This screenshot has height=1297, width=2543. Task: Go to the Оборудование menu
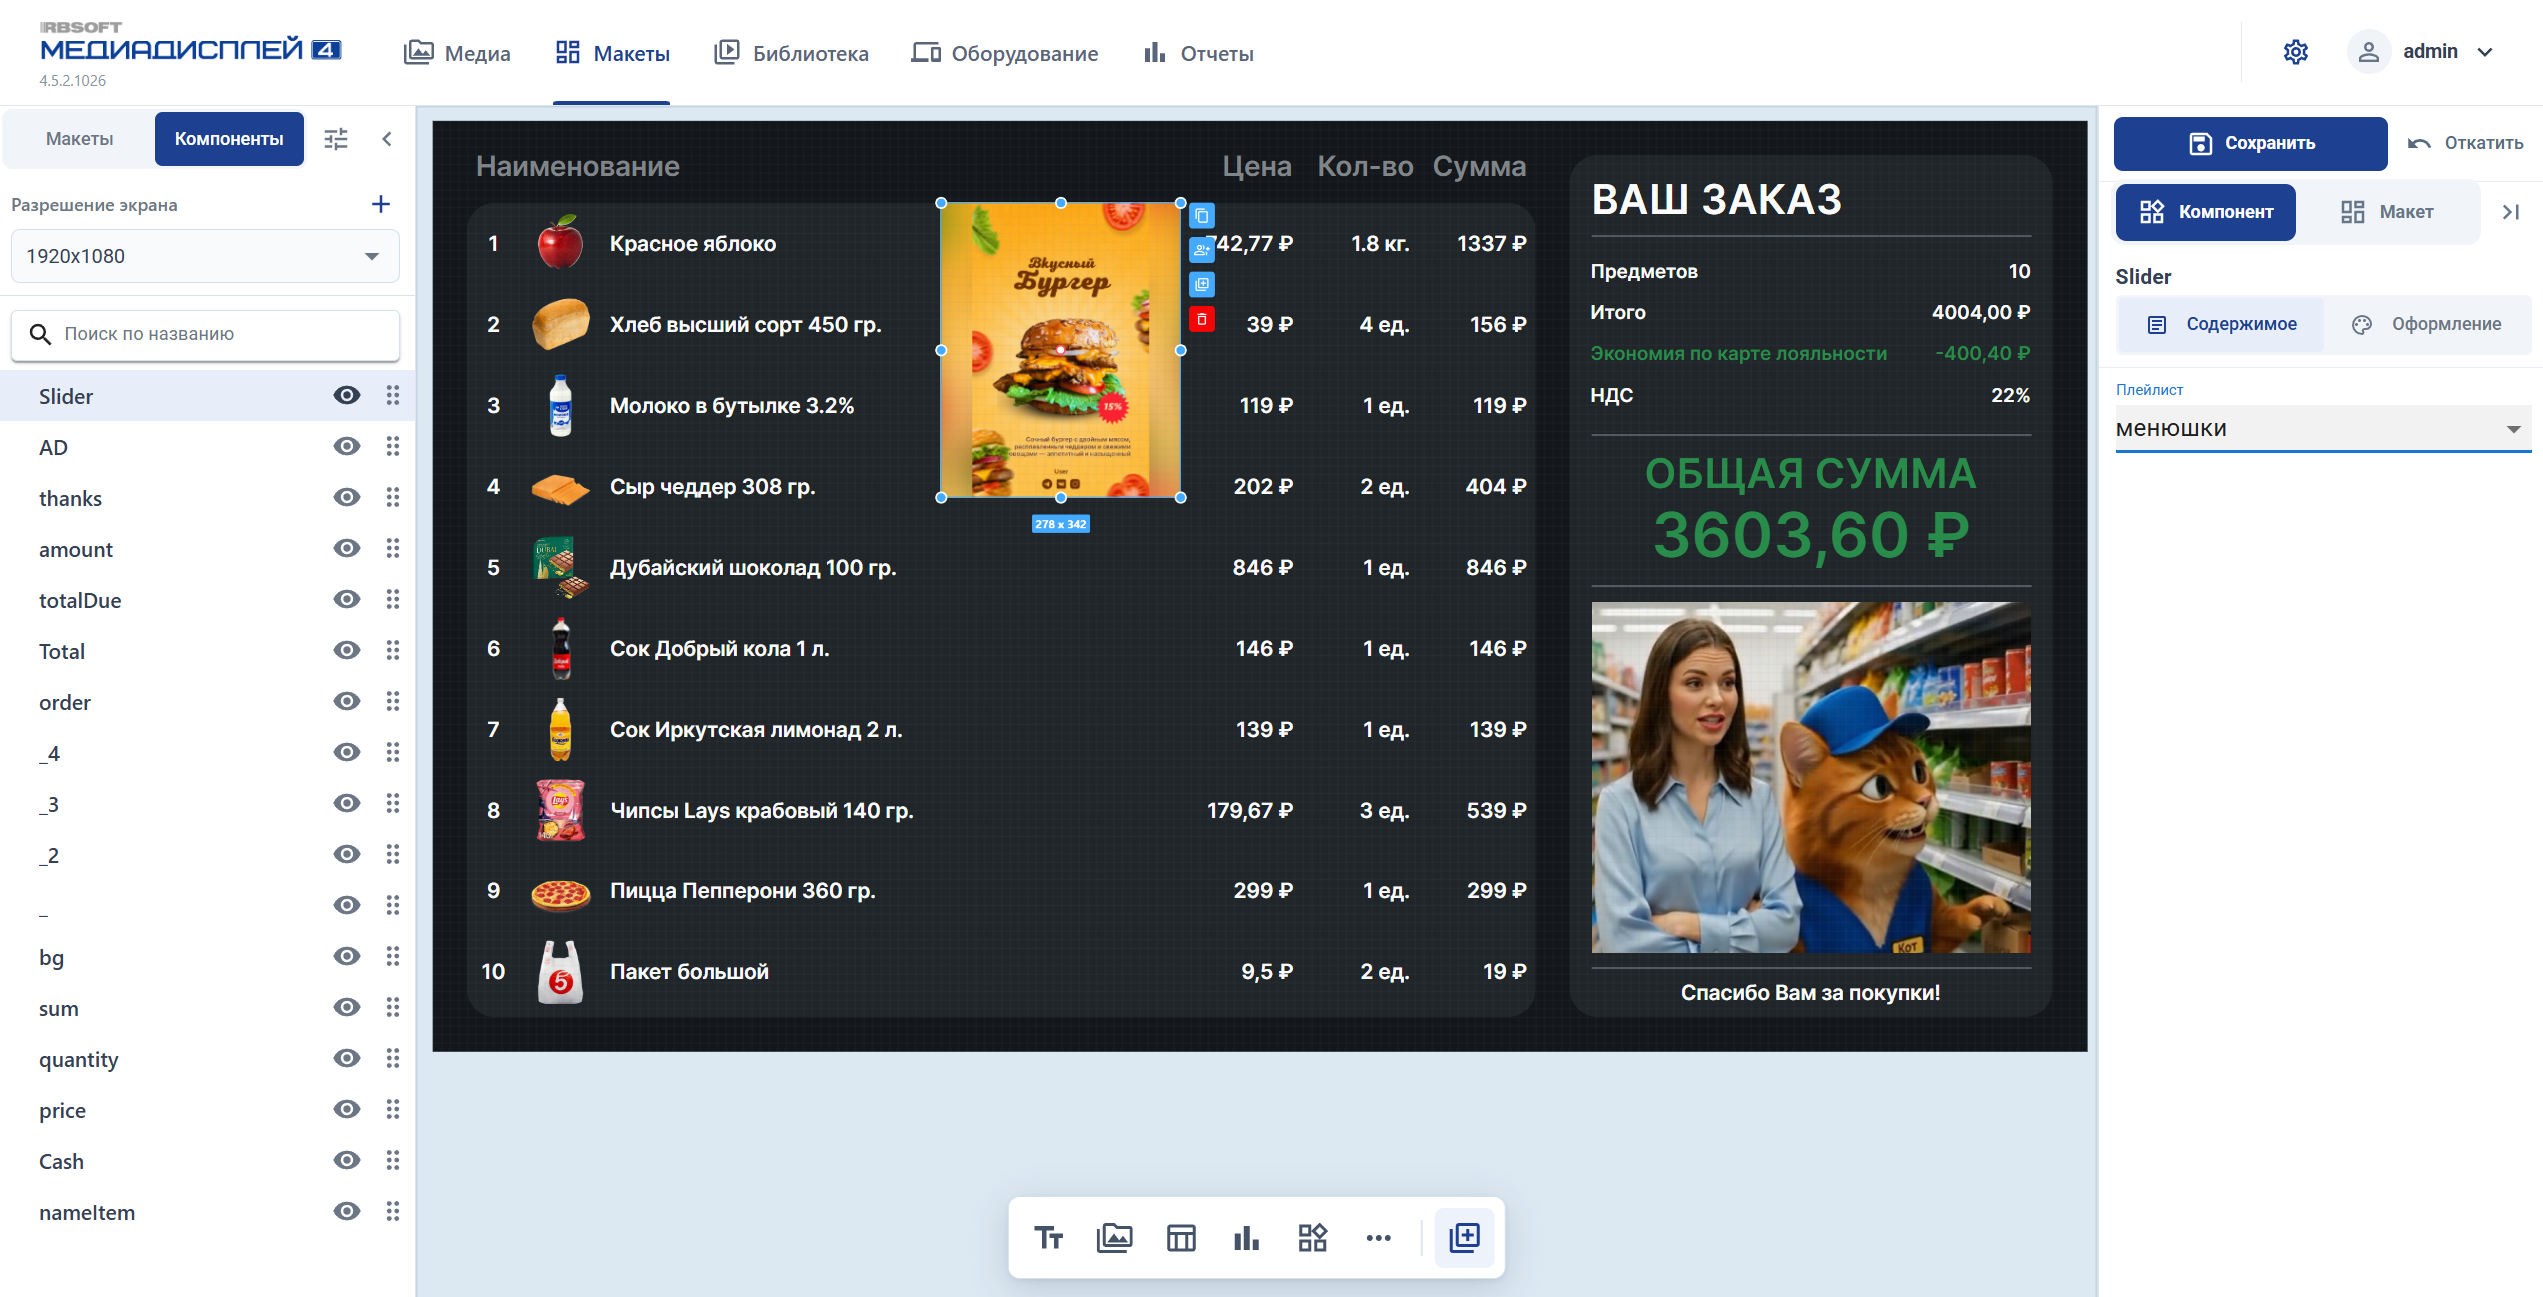(1005, 53)
